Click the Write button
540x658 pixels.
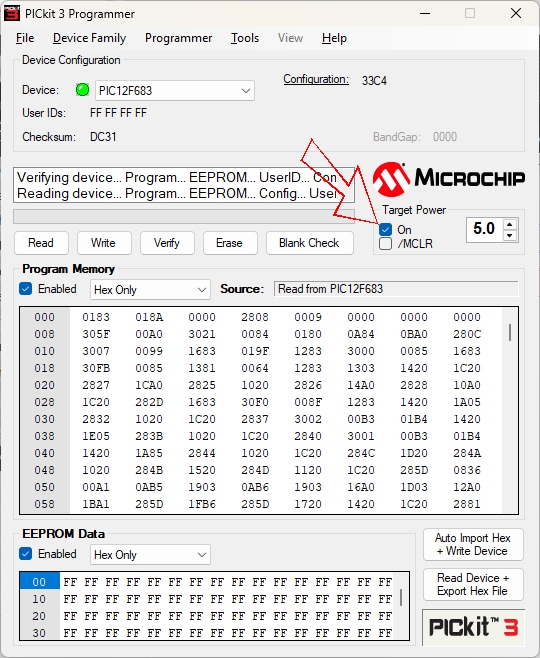pyautogui.click(x=104, y=243)
